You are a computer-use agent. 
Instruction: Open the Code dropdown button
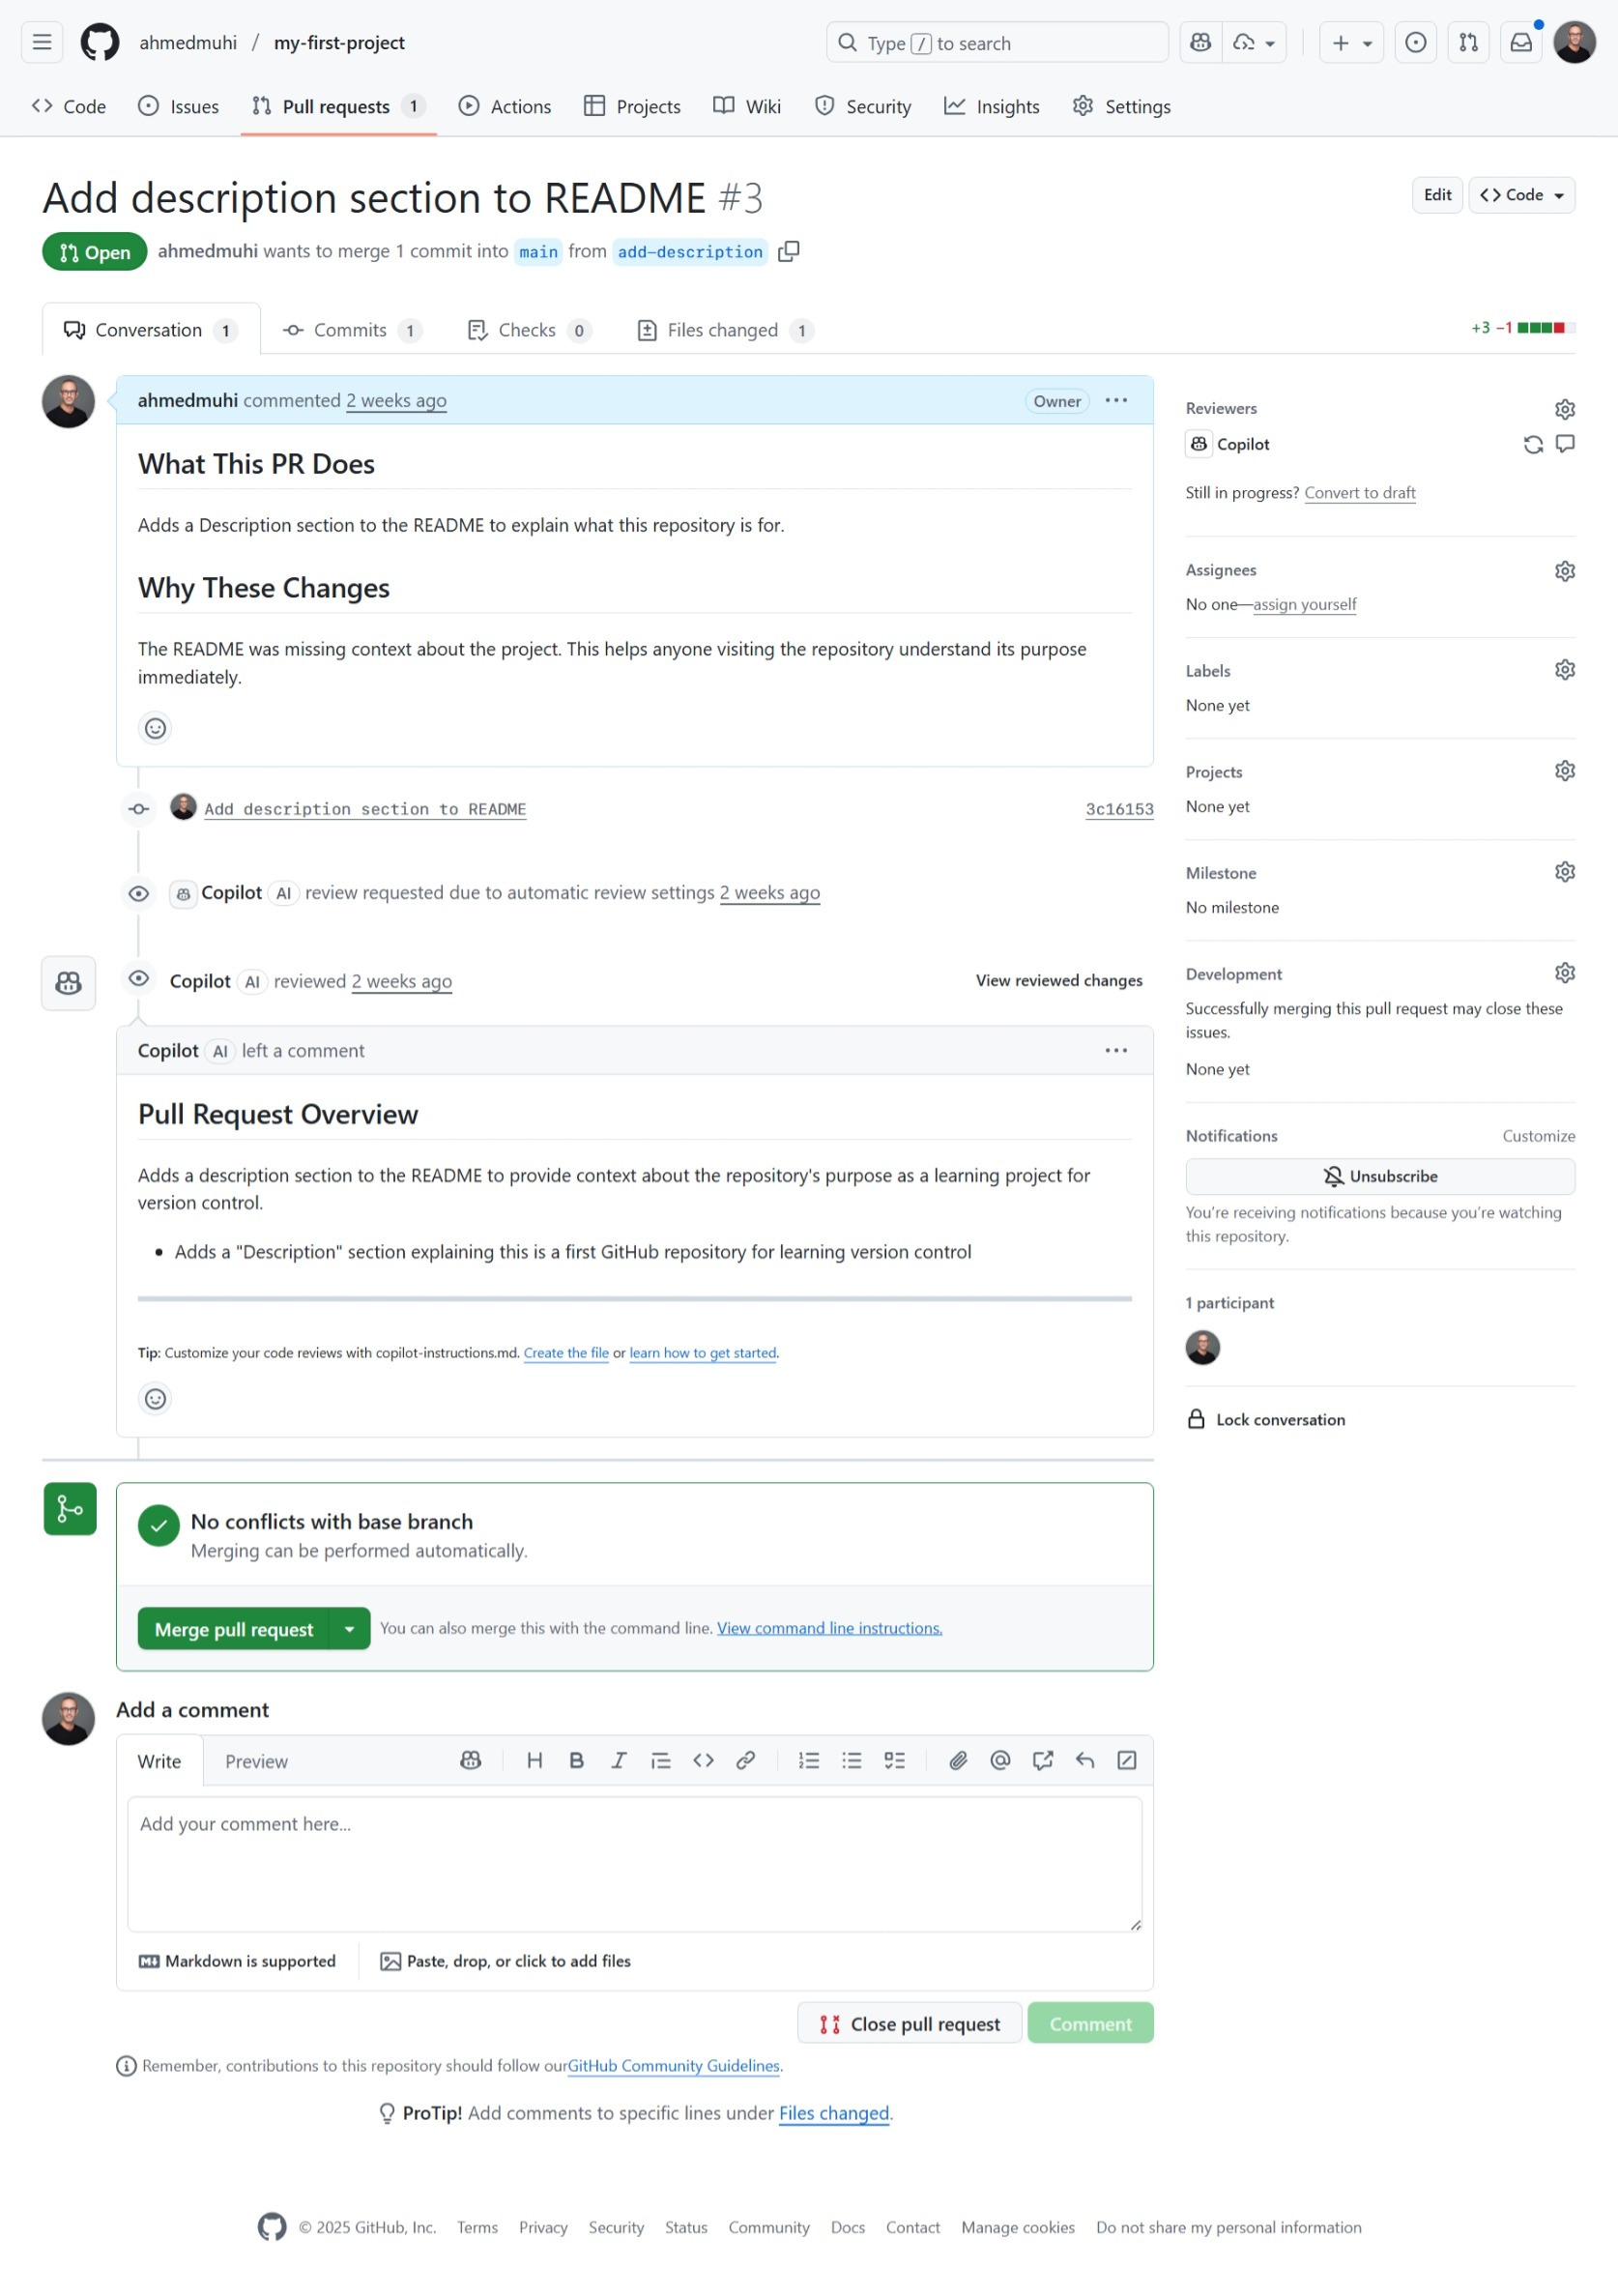[1521, 195]
